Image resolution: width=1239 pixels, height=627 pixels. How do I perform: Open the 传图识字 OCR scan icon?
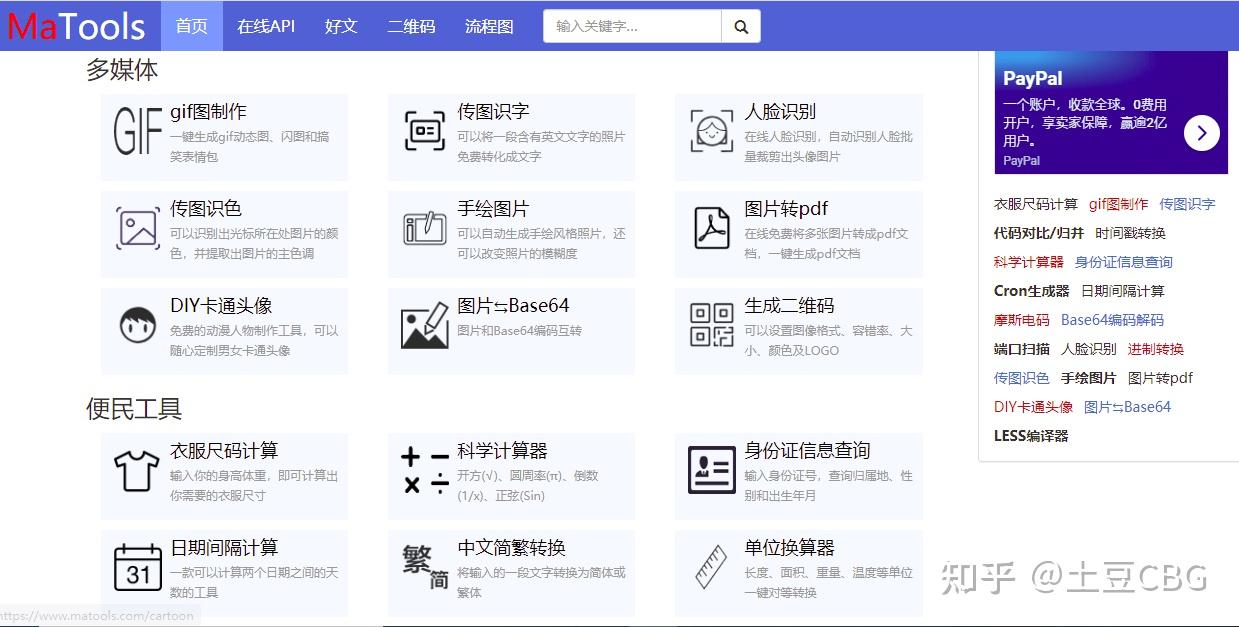coord(425,131)
